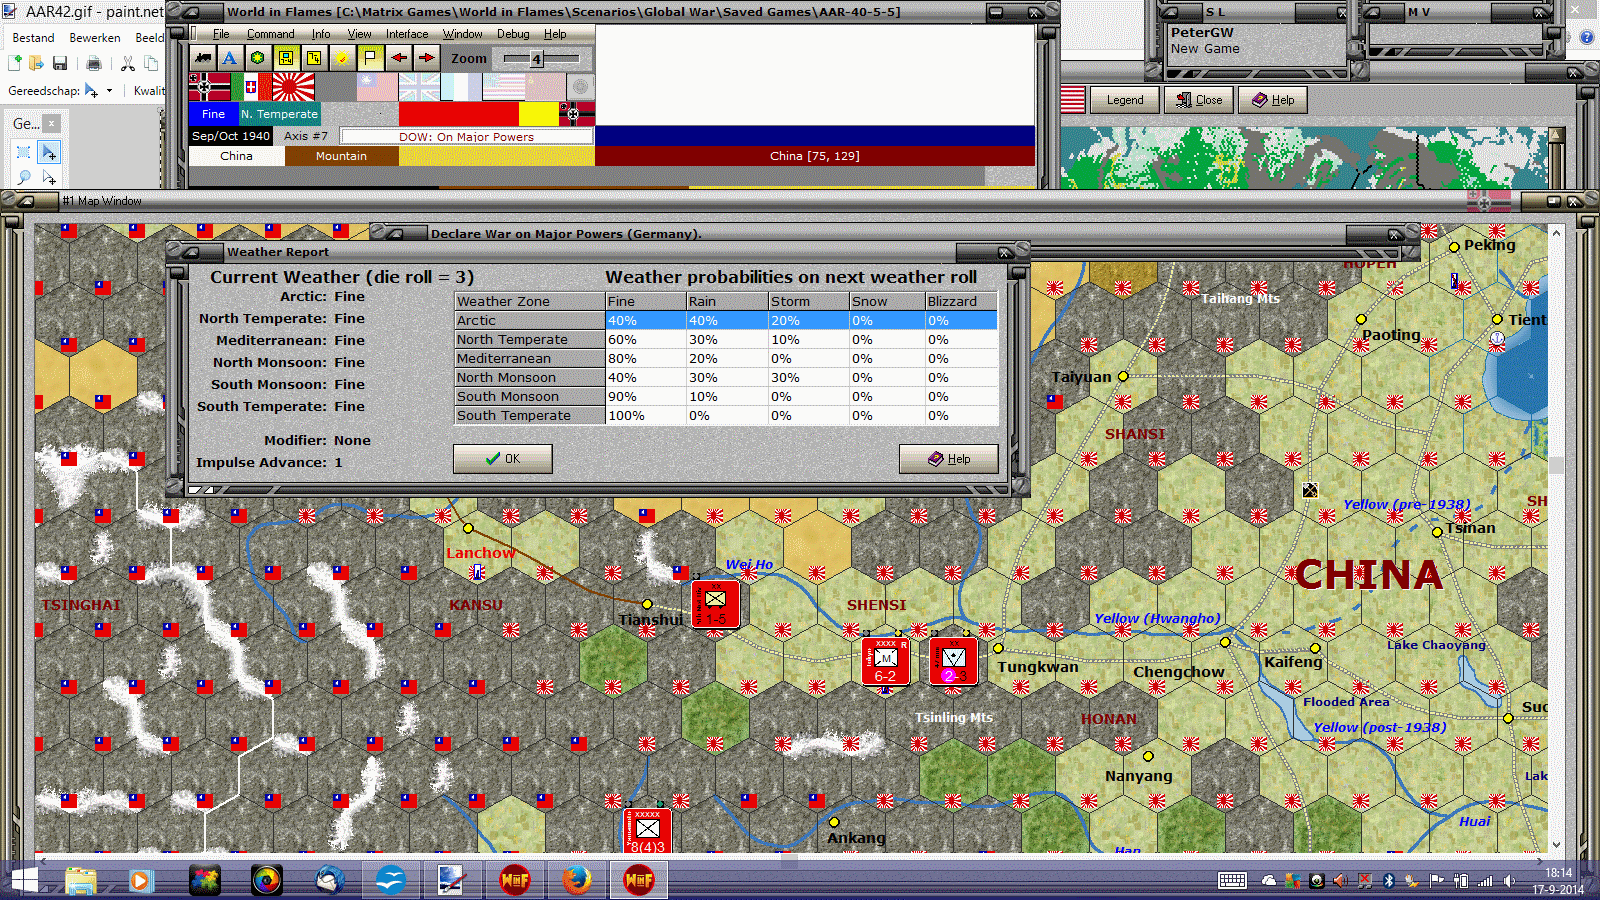Click the flag marker tool icon
Screen dimensions: 1600x900
pos(370,58)
